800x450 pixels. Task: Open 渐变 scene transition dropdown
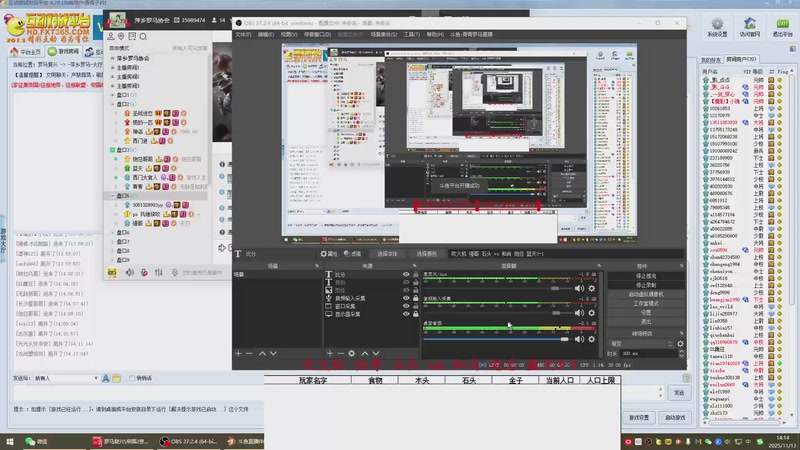click(641, 344)
